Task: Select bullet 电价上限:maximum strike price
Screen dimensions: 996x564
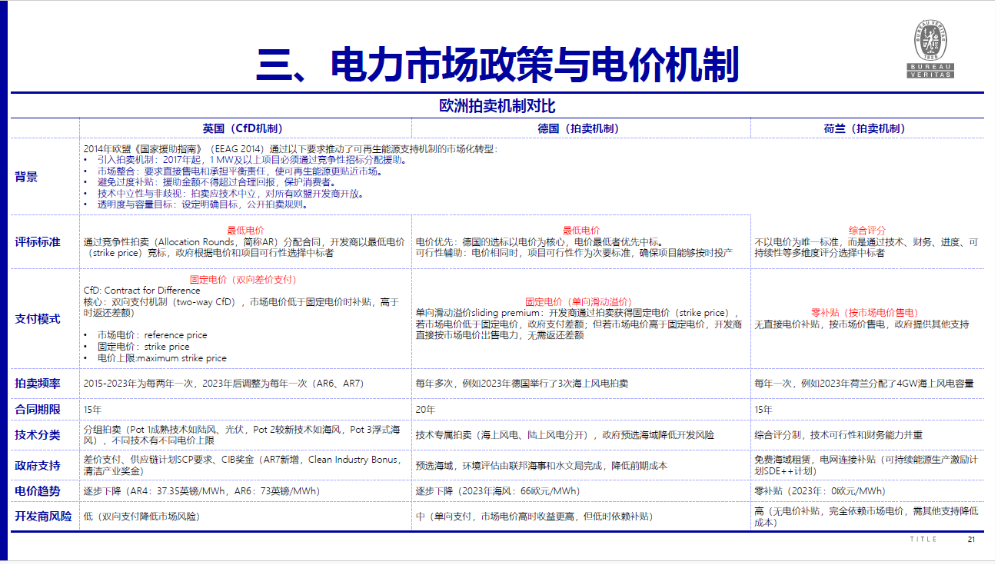Action: tap(161, 358)
